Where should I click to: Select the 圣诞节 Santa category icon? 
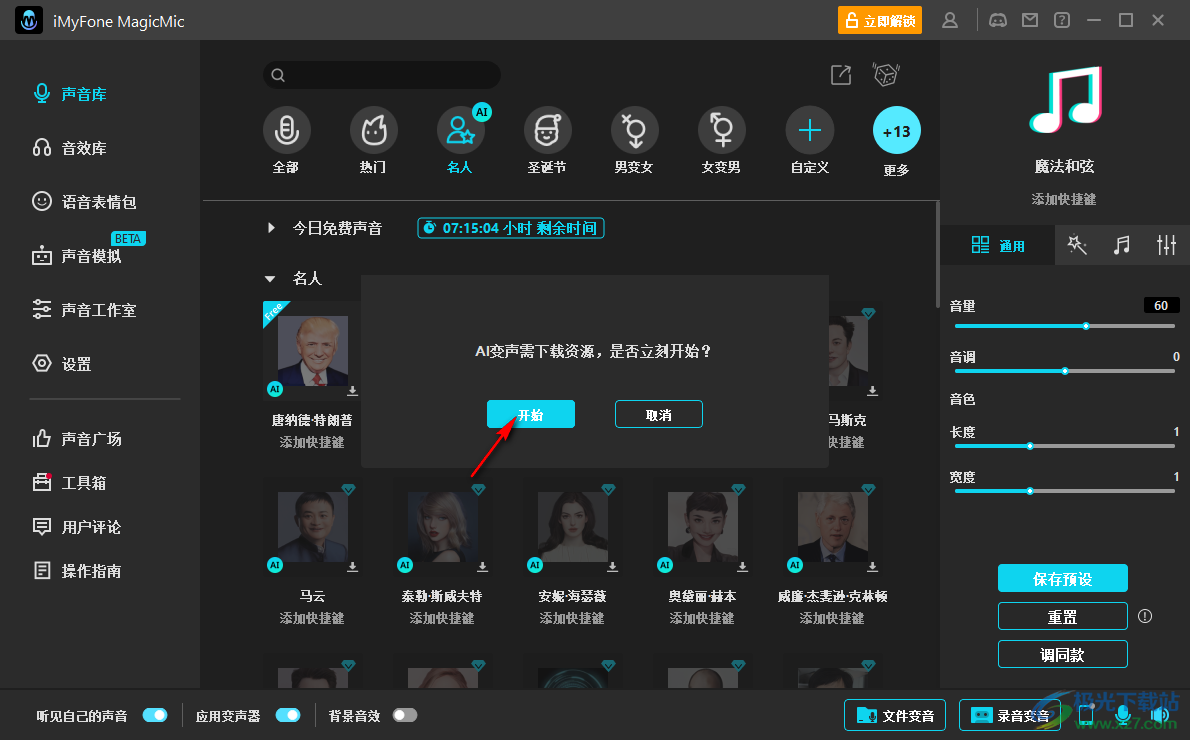coord(547,131)
